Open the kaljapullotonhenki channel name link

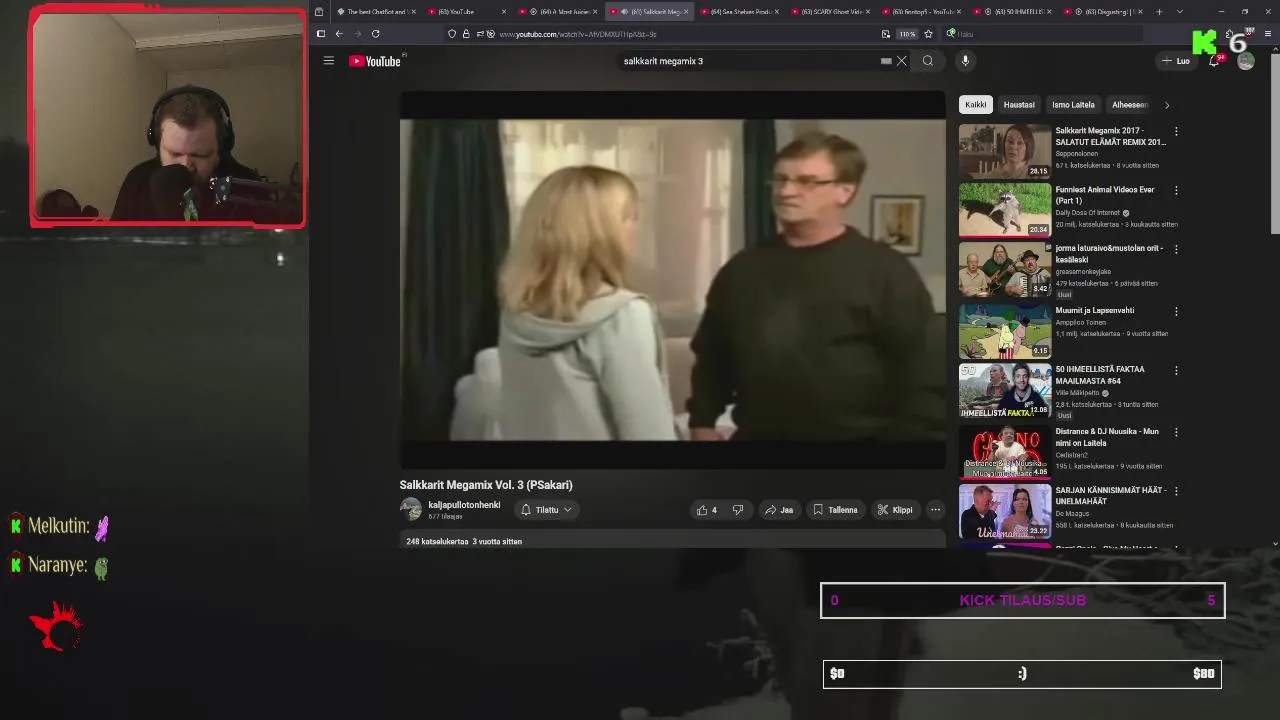[464, 505]
